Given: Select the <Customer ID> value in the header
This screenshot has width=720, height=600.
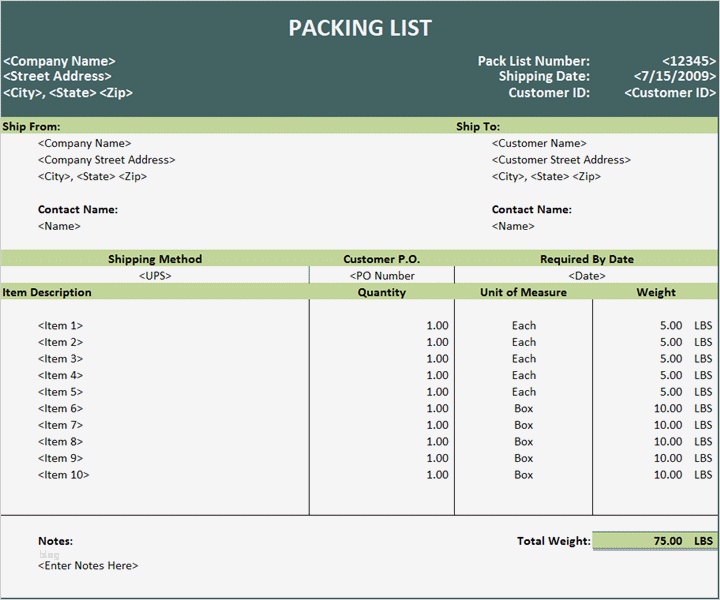Looking at the screenshot, I should pos(670,93).
